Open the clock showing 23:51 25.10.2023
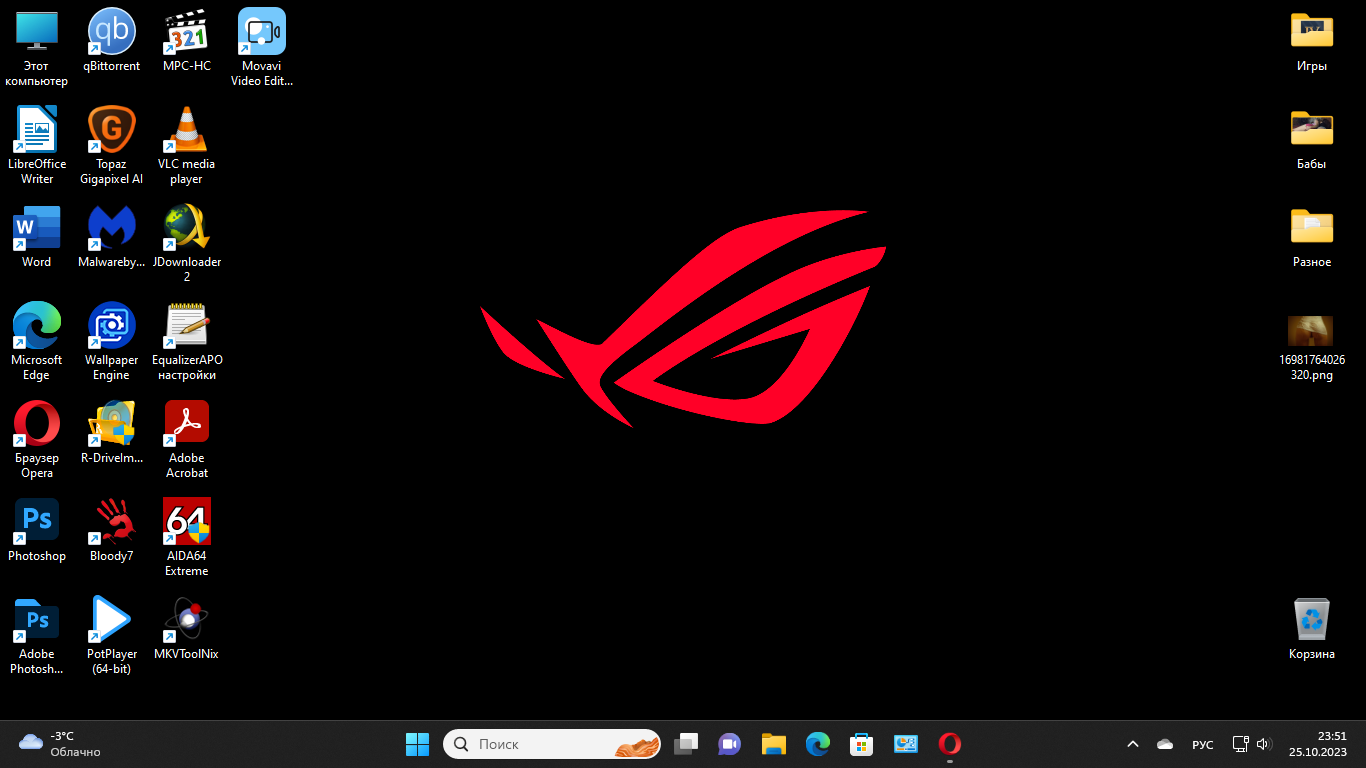 [1318, 744]
